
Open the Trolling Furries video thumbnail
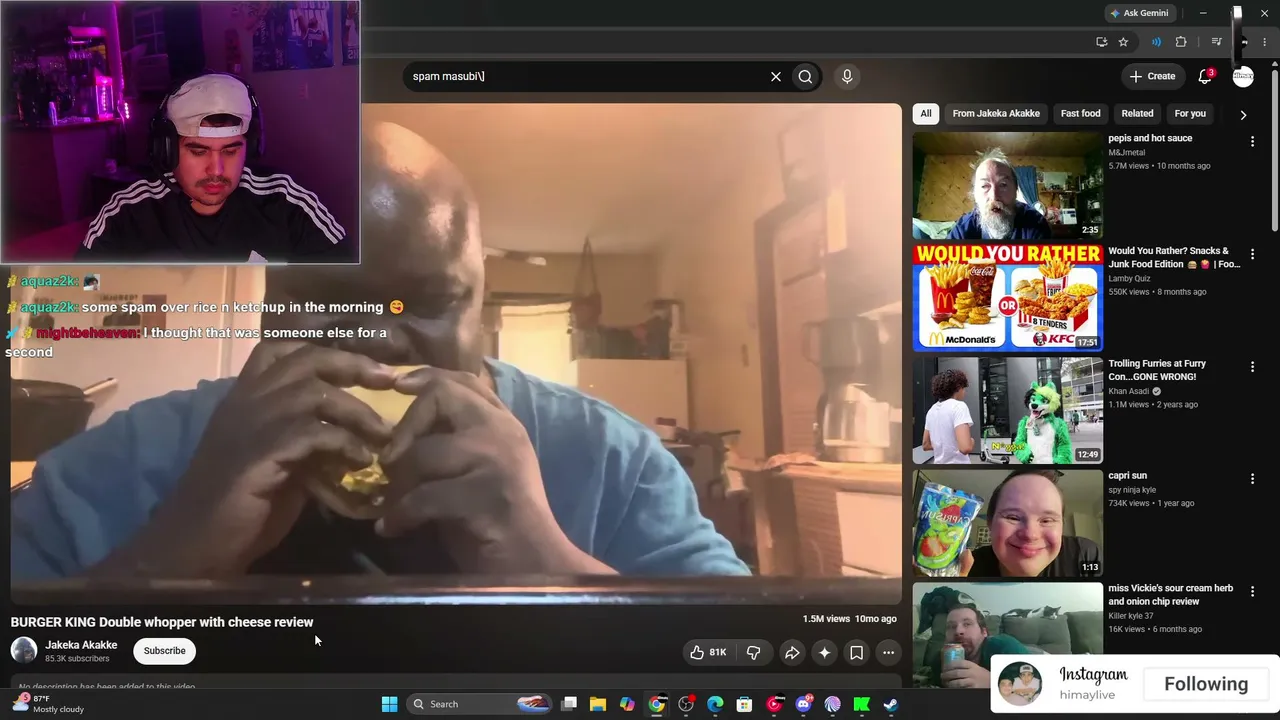[1007, 410]
